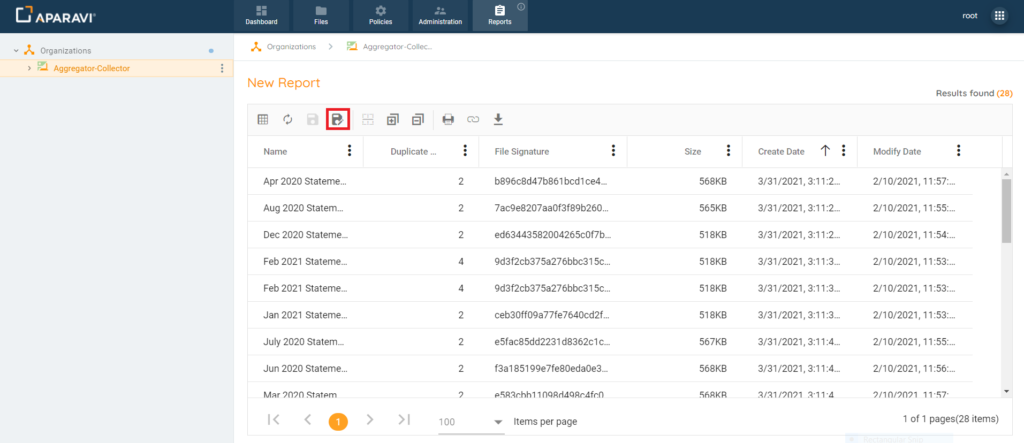
Task: Sort by the File Signature column header
Action: pyautogui.click(x=522, y=151)
